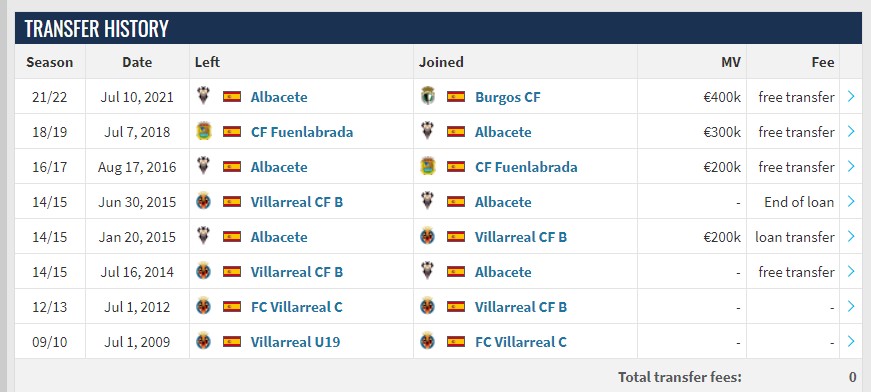Expand details arrow for Jul 7, 2018 transfer
Viewport: 871px width, 392px height.
tap(850, 132)
